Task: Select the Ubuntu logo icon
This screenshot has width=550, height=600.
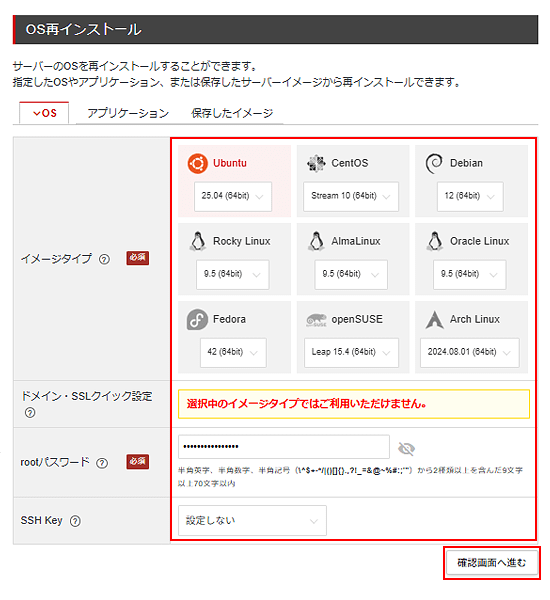Action: coord(197,163)
